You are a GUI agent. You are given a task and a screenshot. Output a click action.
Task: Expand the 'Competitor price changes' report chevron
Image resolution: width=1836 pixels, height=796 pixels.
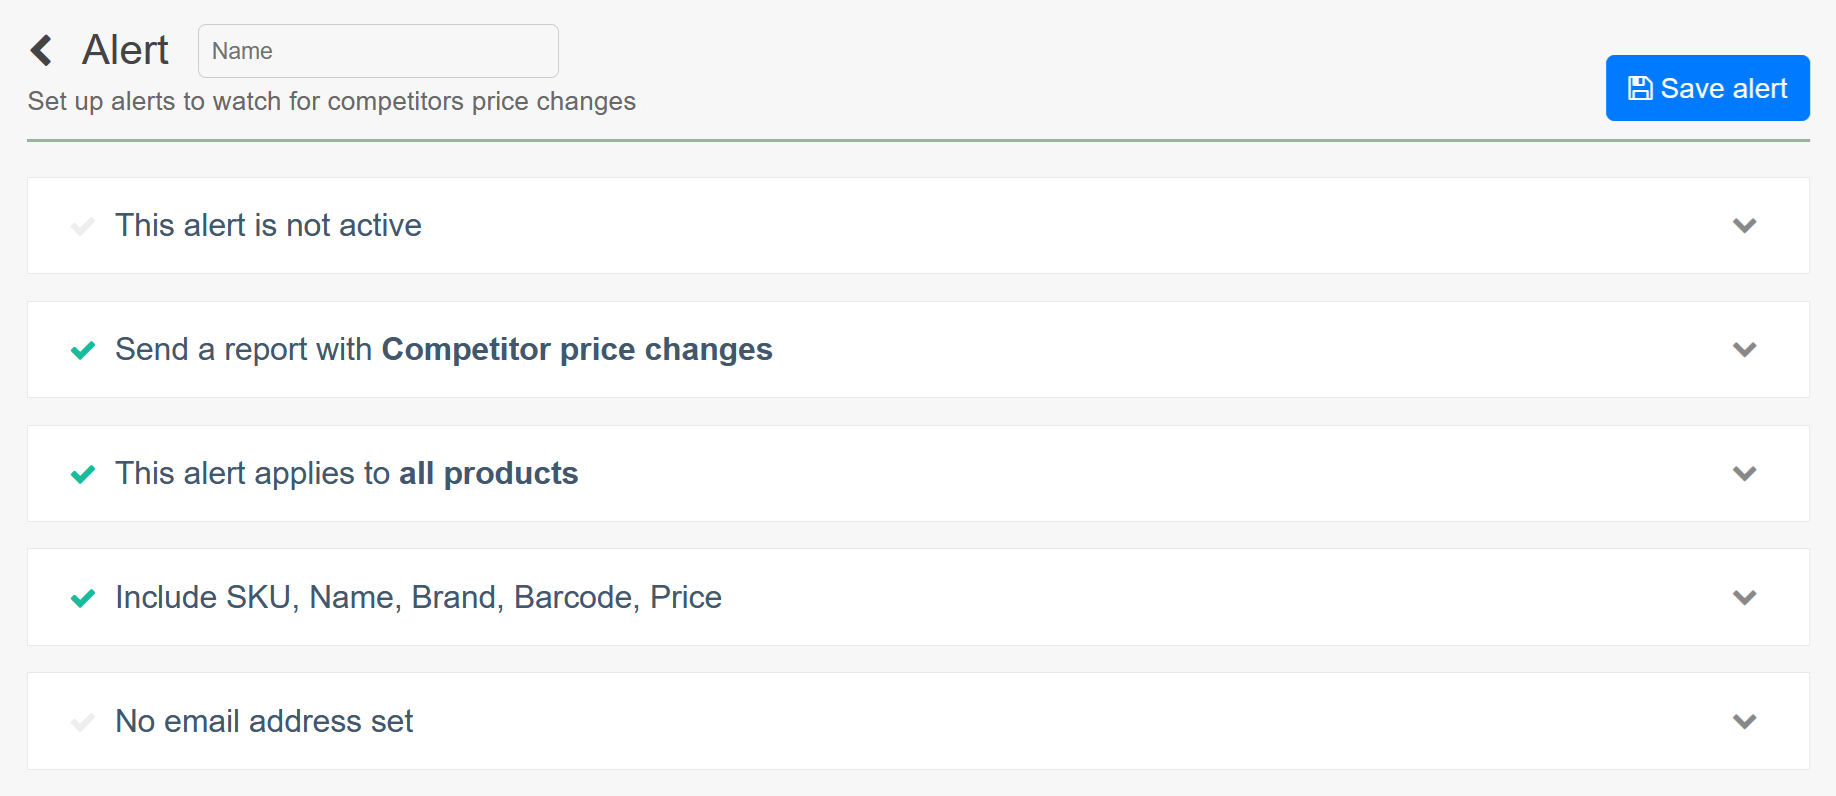click(1744, 350)
